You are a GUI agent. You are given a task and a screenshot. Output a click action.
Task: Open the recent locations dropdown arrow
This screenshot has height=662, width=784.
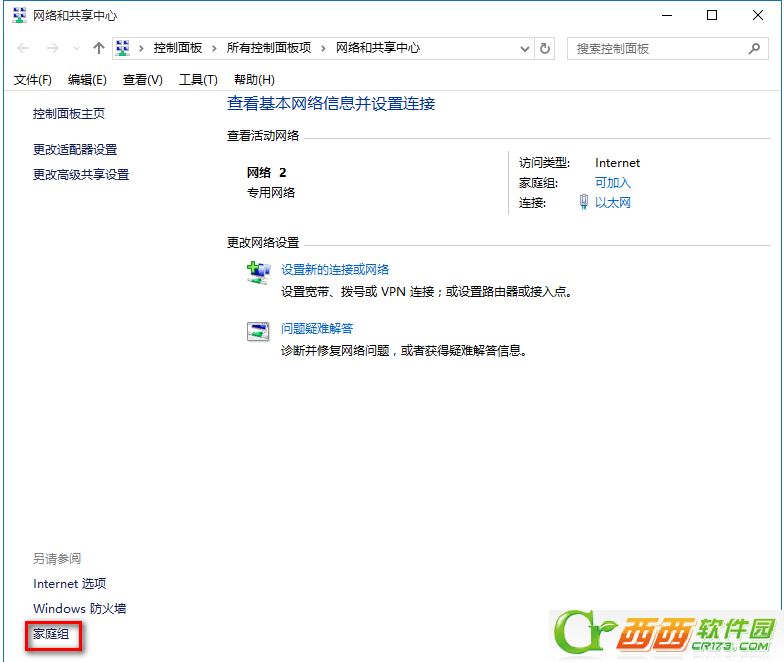76,48
